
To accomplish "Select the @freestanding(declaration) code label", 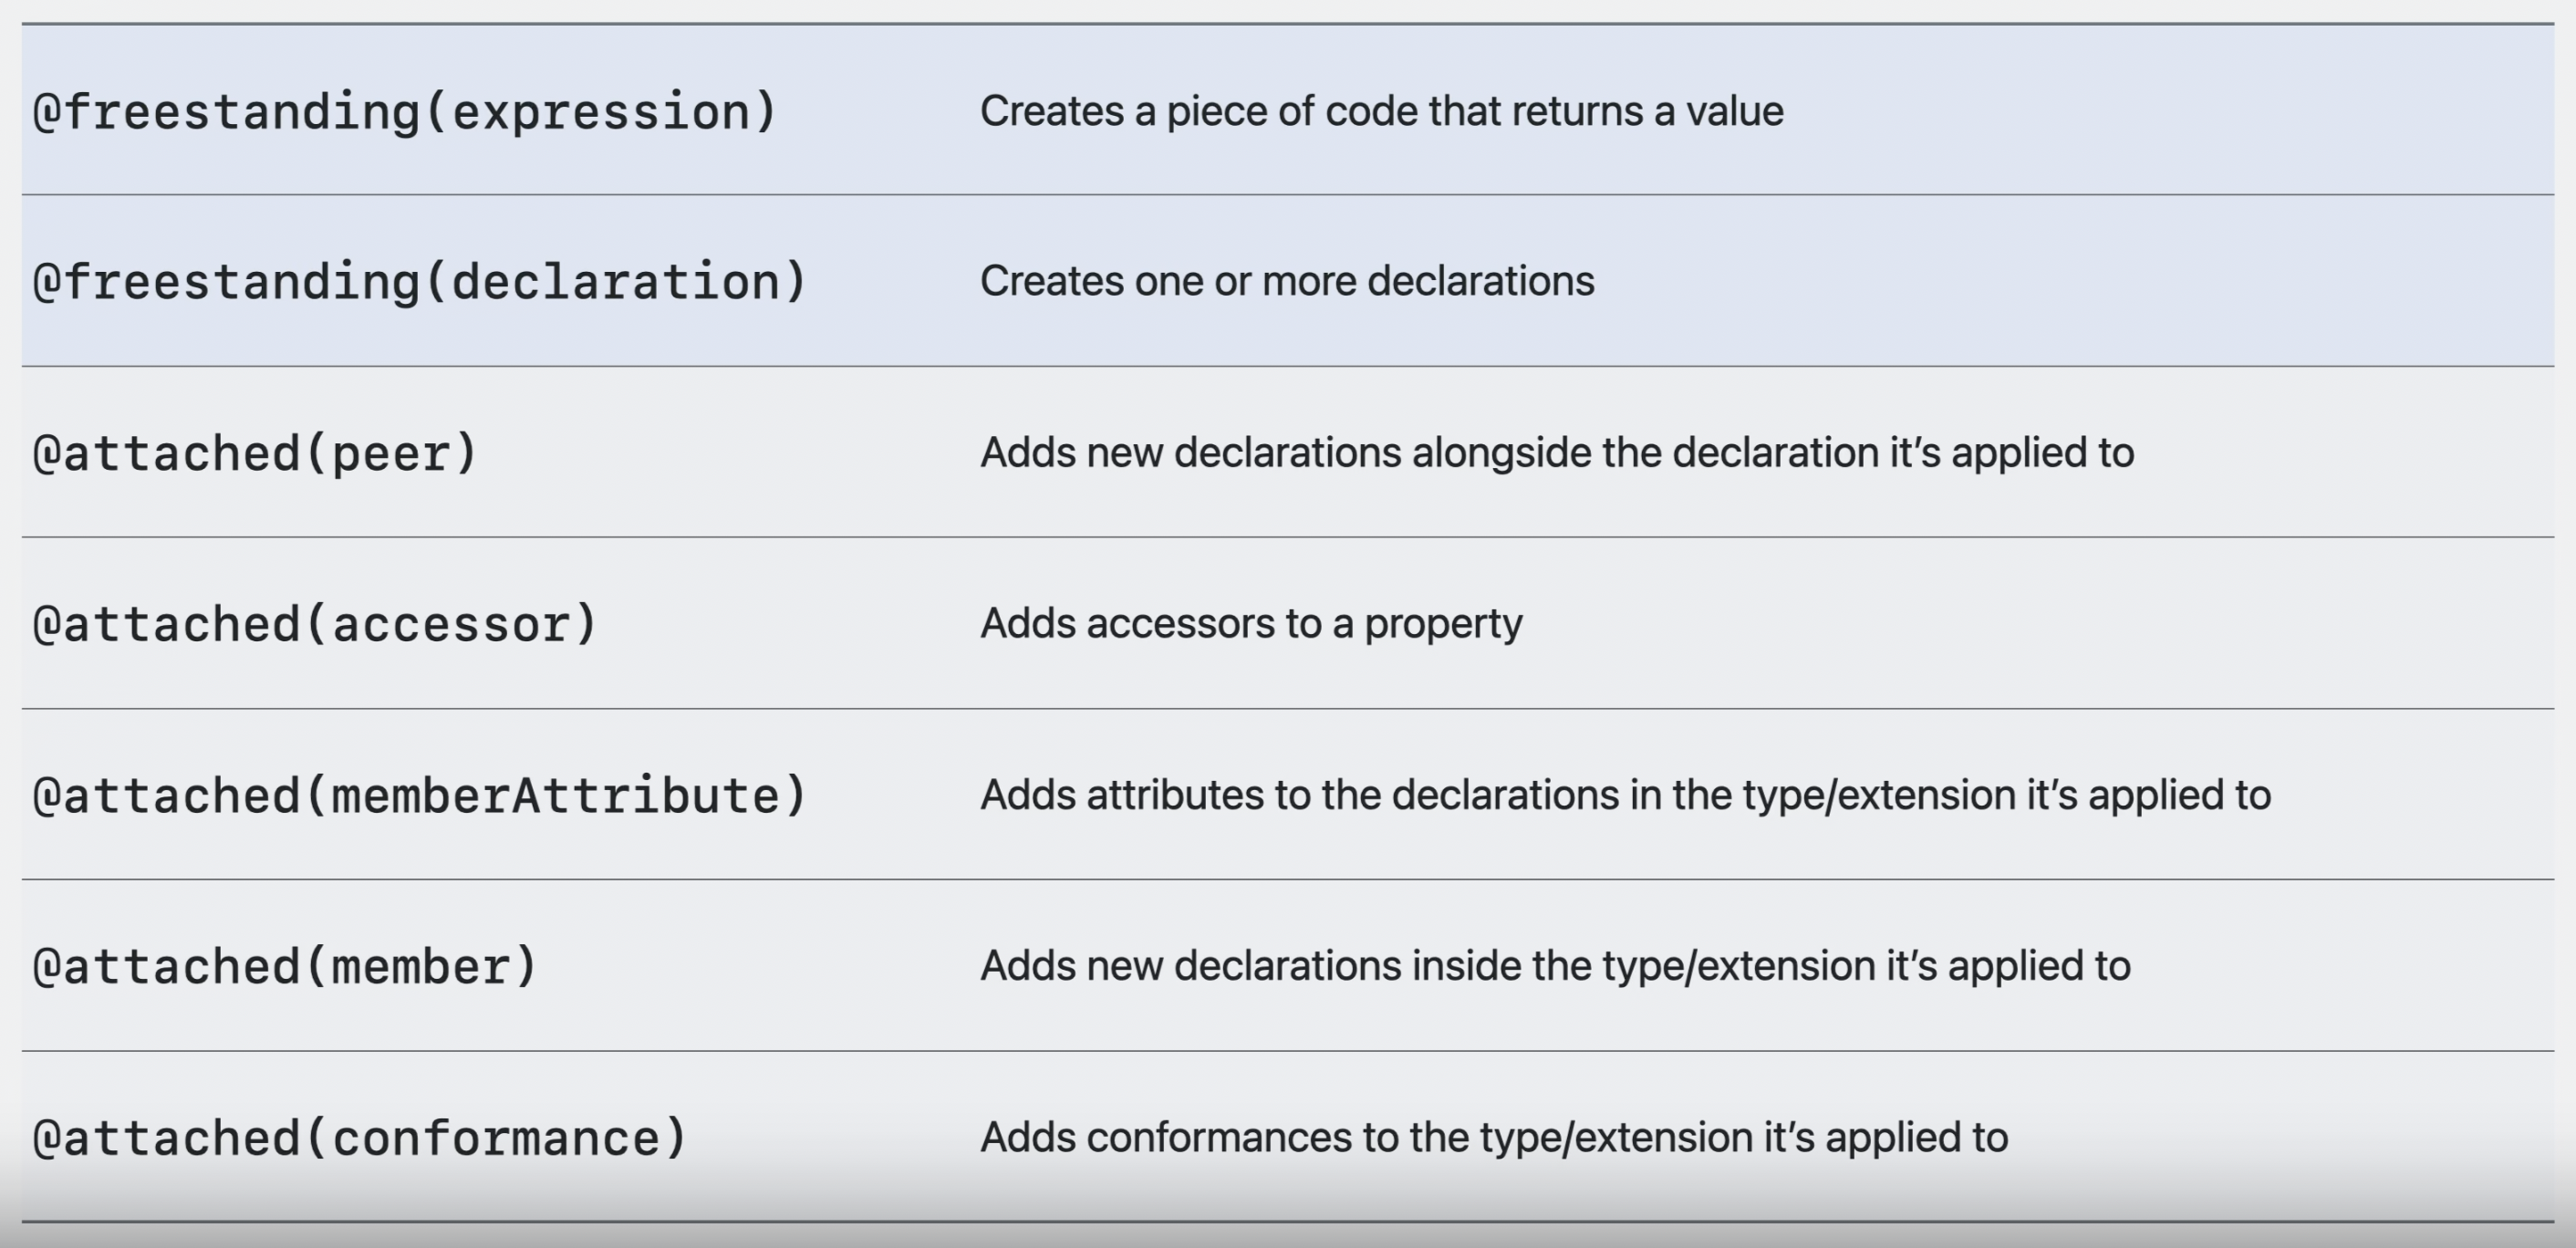I will [420, 282].
